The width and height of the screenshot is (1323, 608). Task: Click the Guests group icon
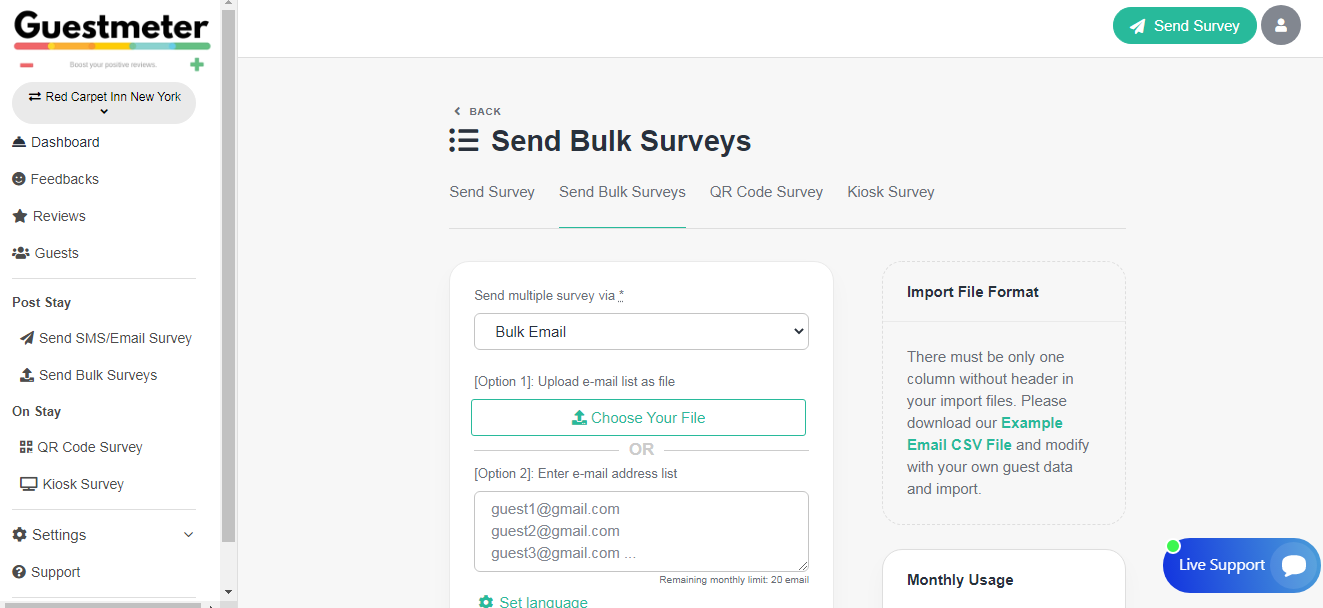point(20,253)
